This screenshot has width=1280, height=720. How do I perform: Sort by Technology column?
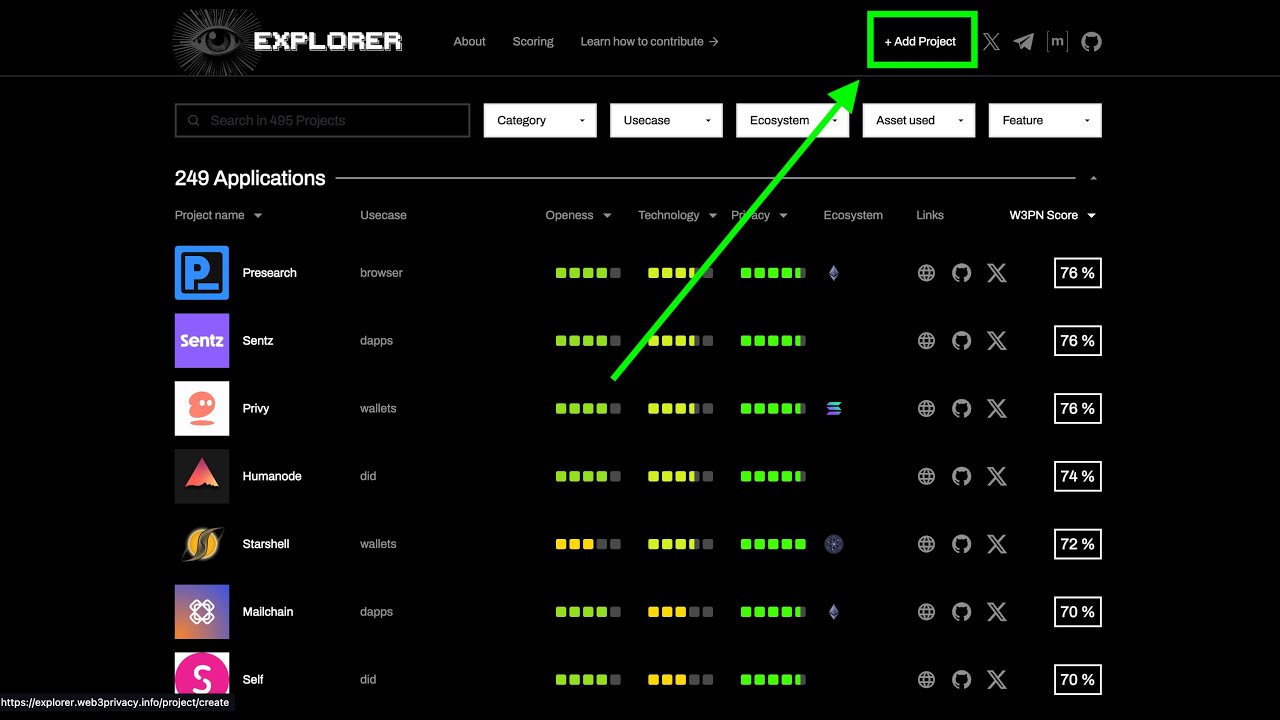677,215
